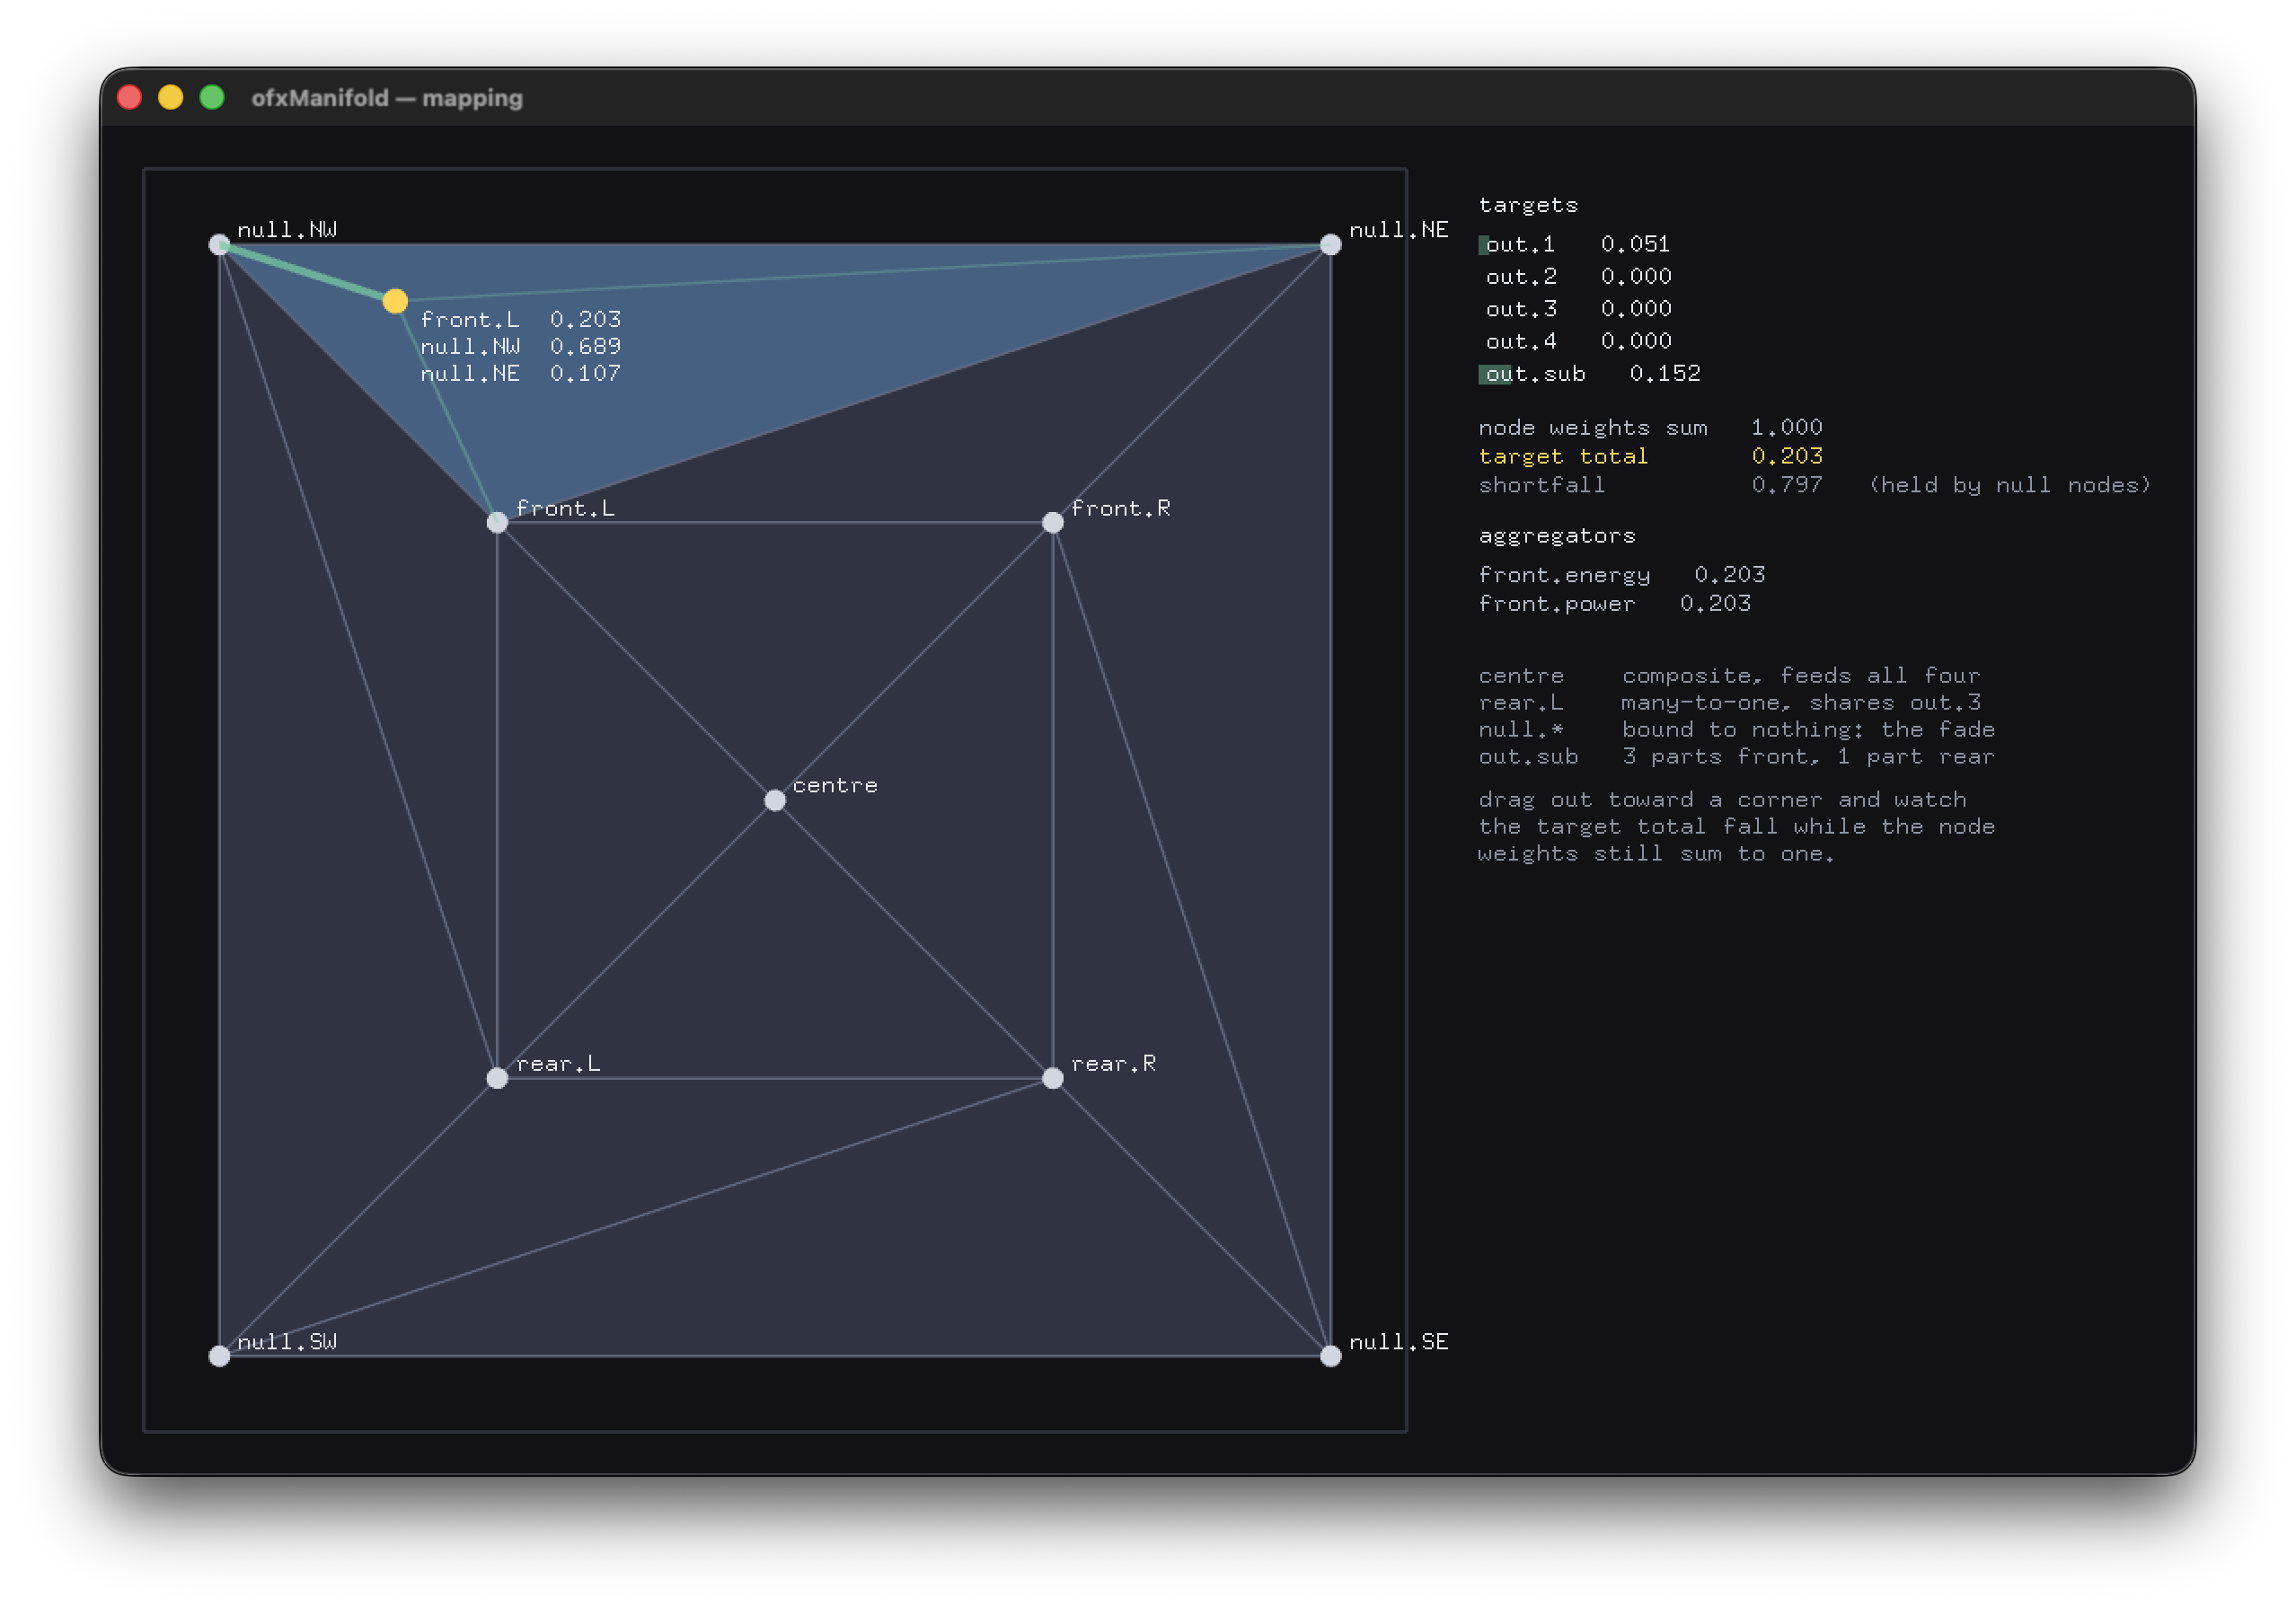Click the centre node dot
The image size is (2296, 1608).
tap(775, 800)
